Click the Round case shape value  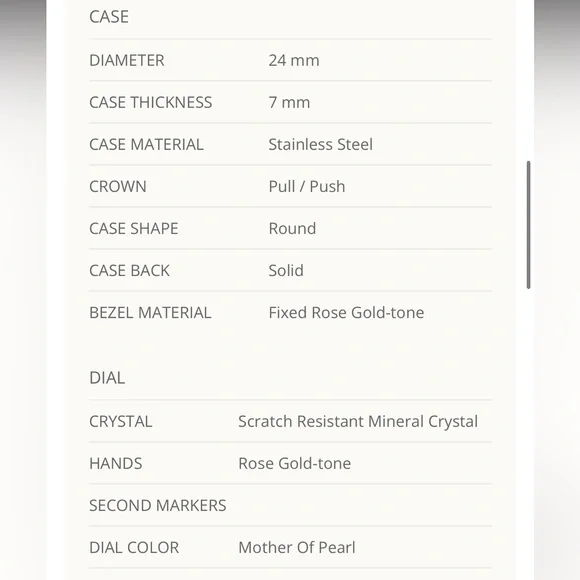[x=292, y=229]
